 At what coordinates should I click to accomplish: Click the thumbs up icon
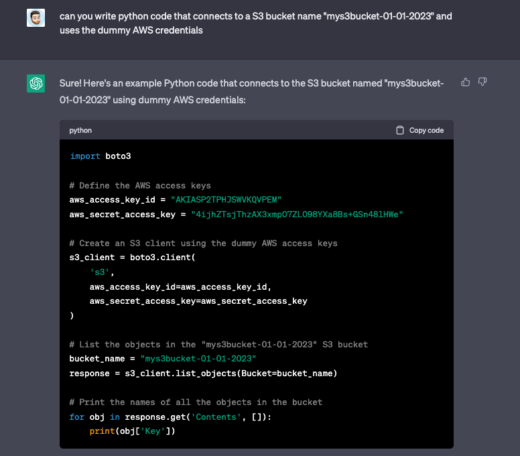pos(466,82)
